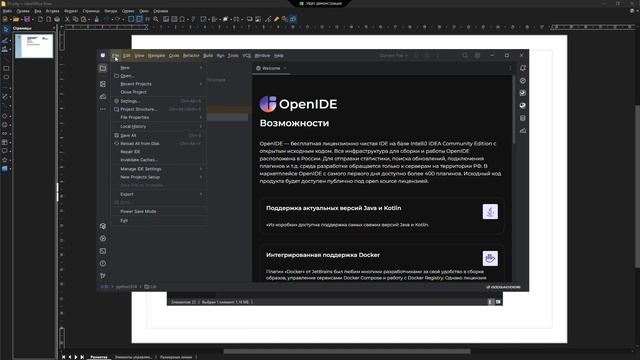Click the LibreOffice Zoom & Pan magnifier icon
This screenshot has width=640, height=360.
click(156, 19)
